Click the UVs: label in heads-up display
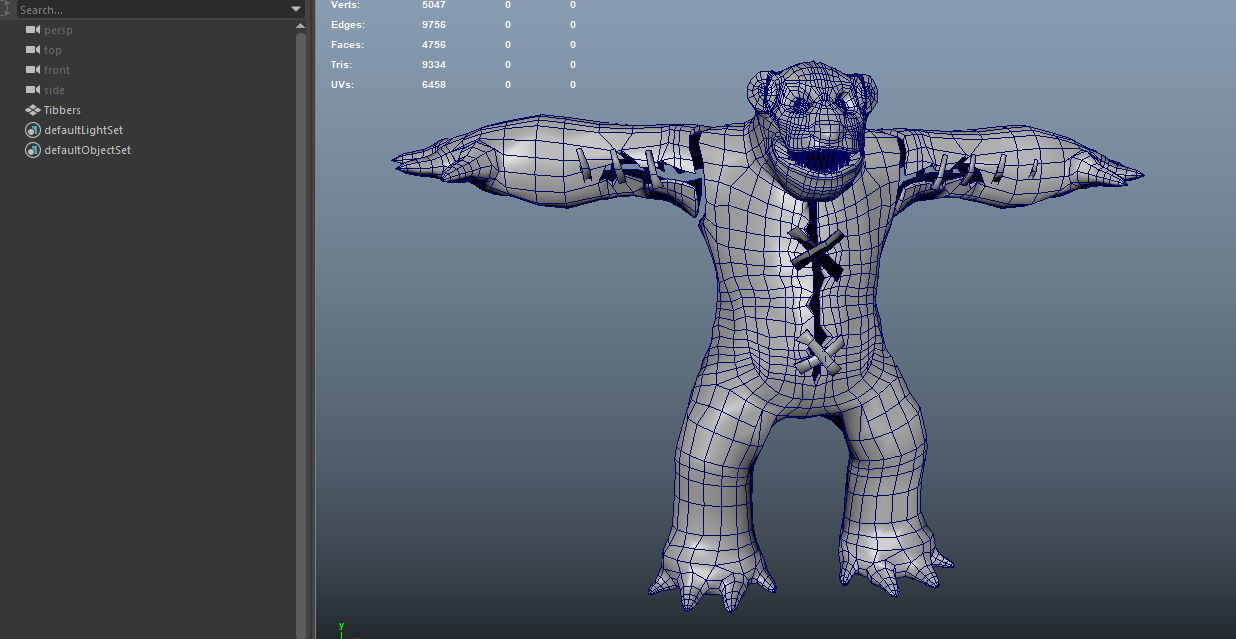Screen dimensions: 1236x639 [x=342, y=85]
